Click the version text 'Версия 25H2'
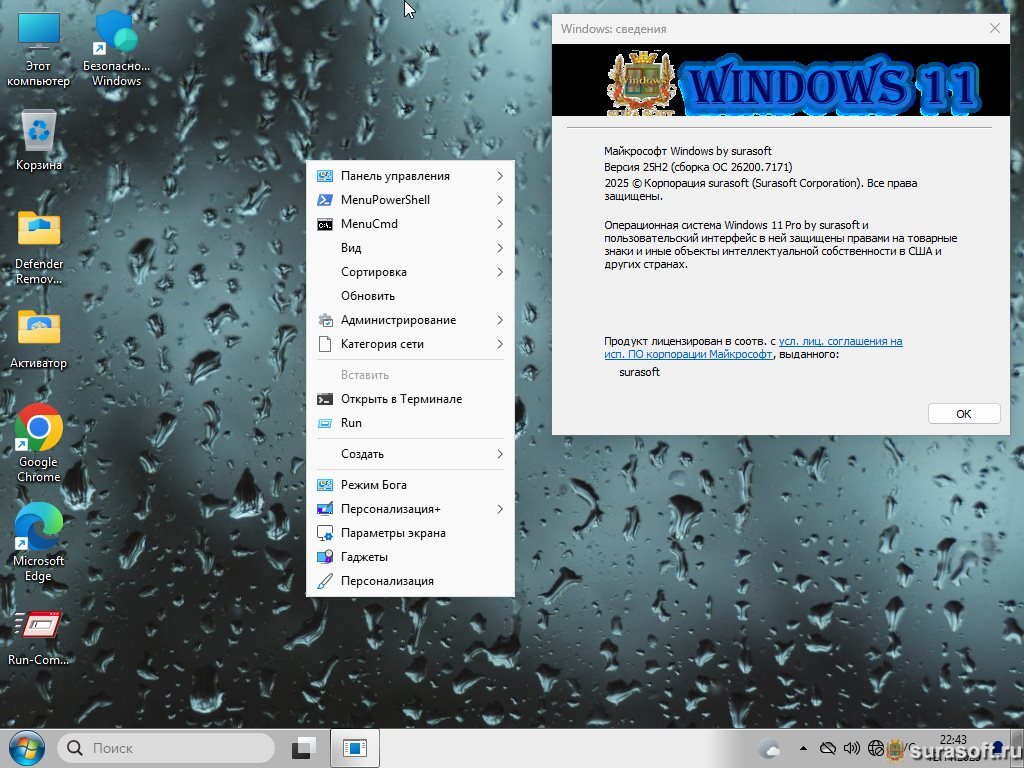Viewport: 1024px width, 768px height. [x=636, y=167]
